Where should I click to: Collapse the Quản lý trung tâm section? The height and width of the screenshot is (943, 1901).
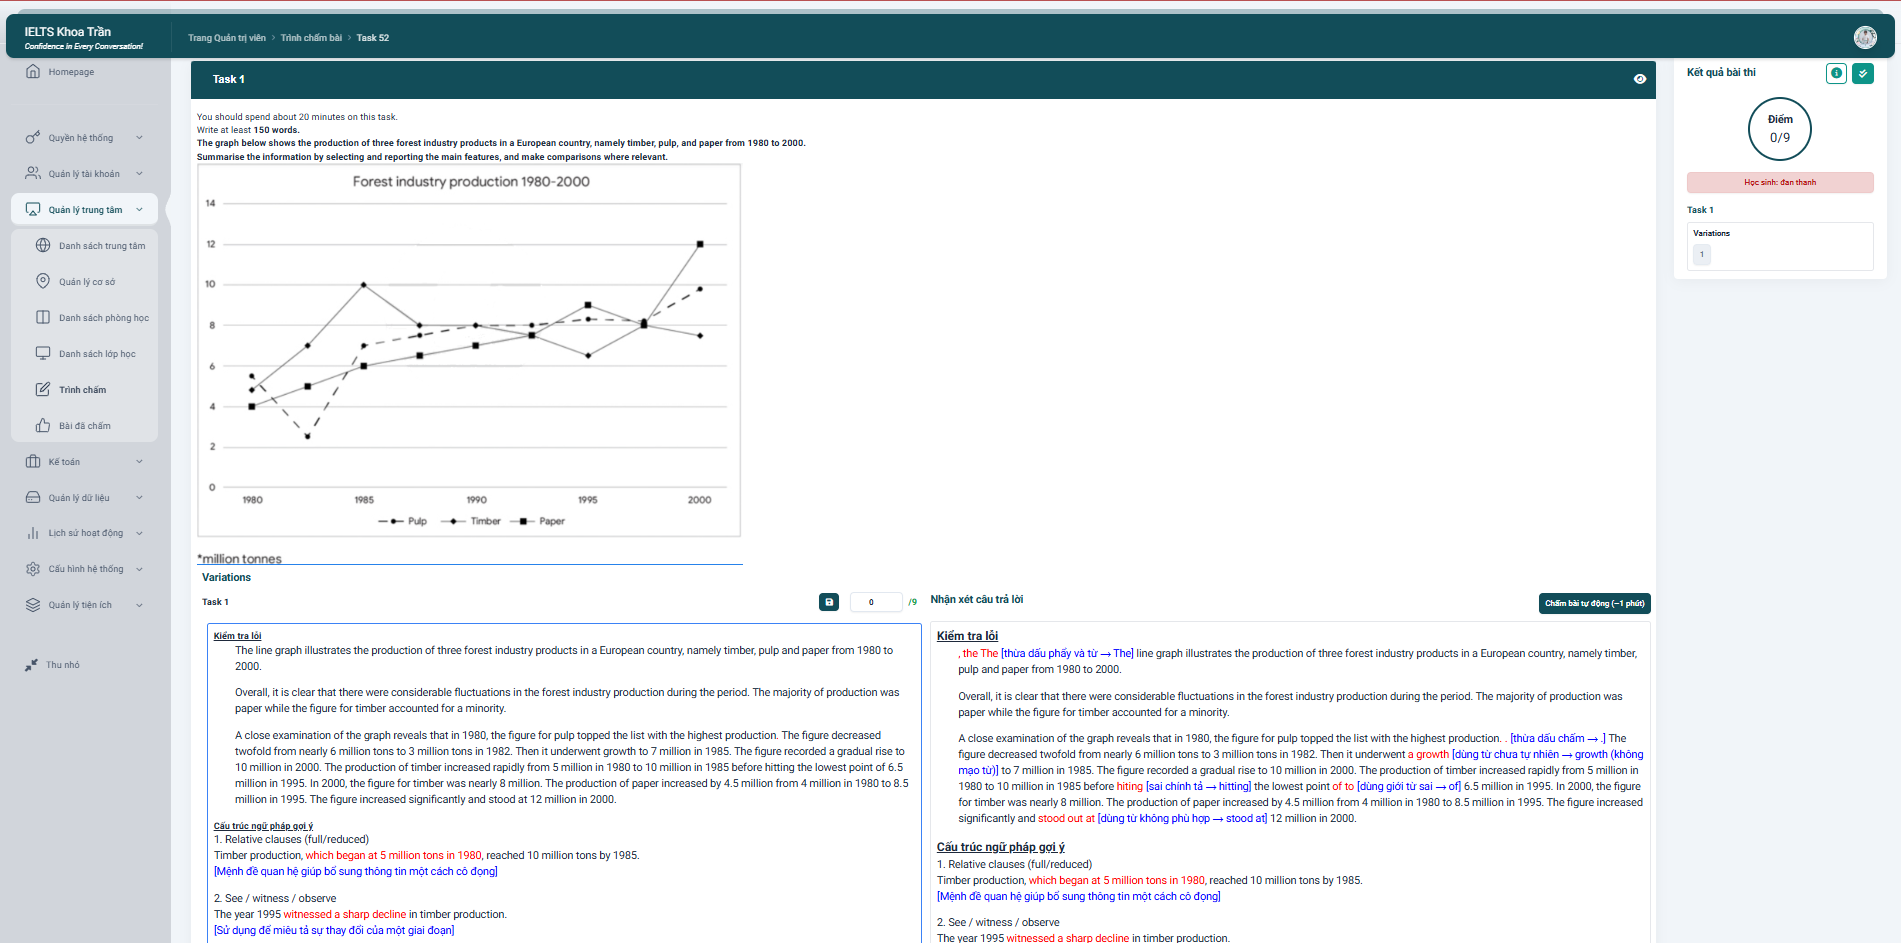(139, 210)
